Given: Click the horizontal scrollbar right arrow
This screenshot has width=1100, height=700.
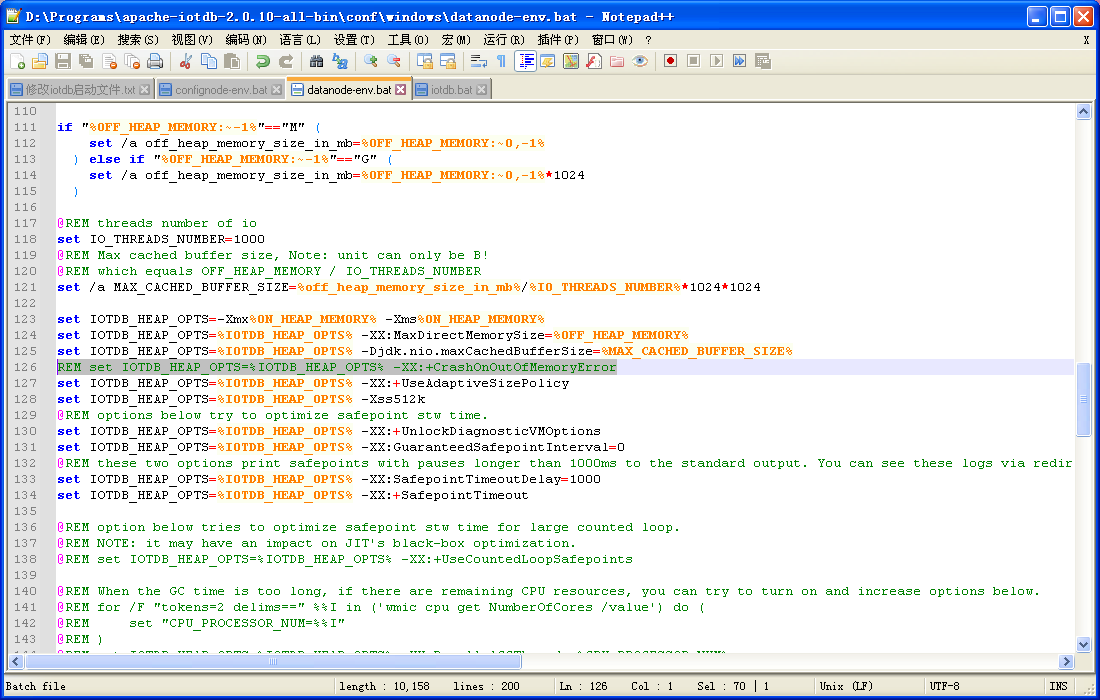Looking at the screenshot, I should [x=1066, y=661].
